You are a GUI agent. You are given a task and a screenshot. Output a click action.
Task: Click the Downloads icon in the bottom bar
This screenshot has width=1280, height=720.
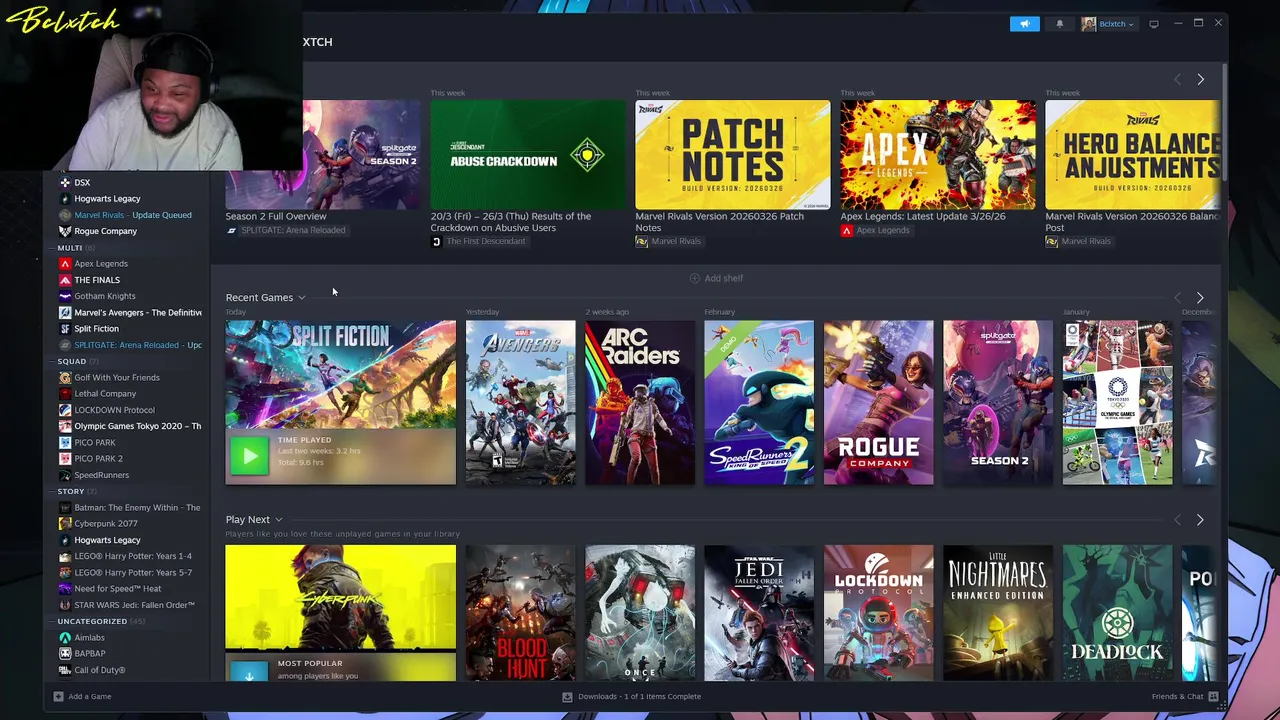(567, 696)
